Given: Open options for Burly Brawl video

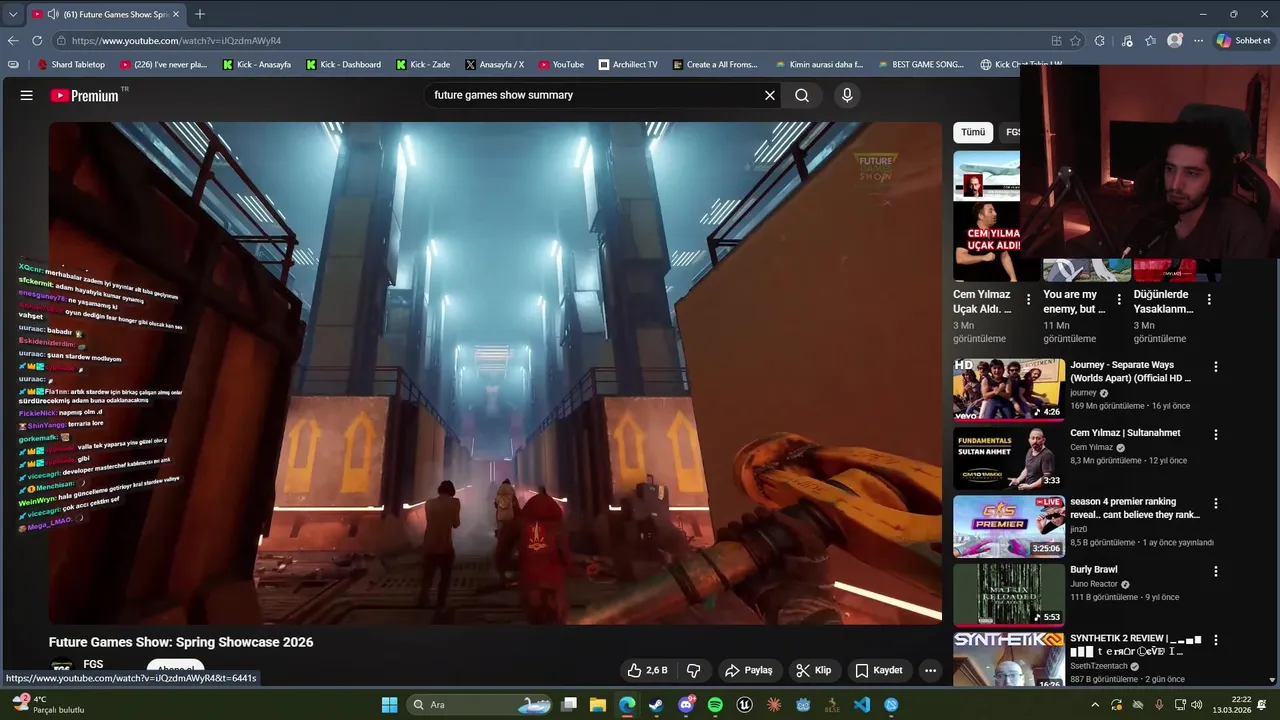Looking at the screenshot, I should [1216, 571].
